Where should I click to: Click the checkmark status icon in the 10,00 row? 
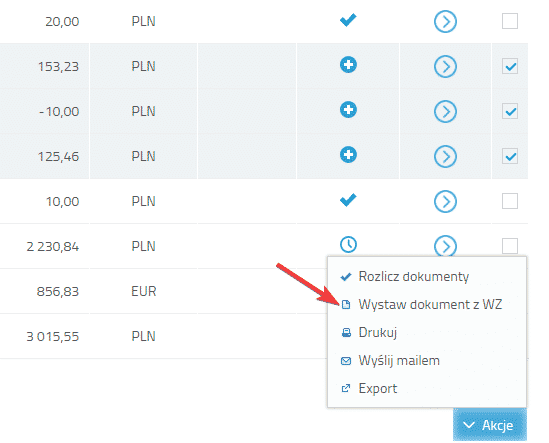[348, 200]
